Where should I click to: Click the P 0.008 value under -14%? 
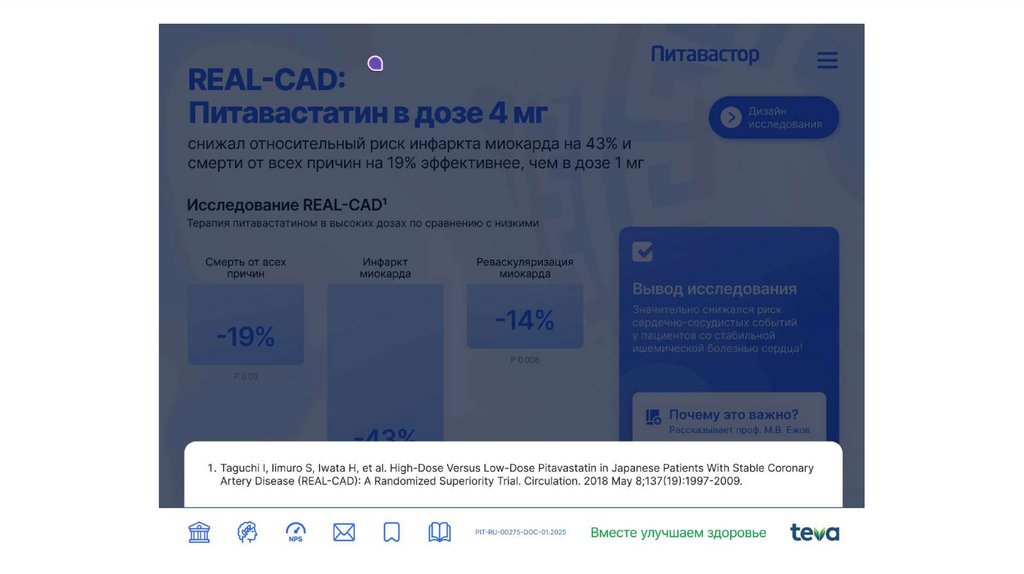pyautogui.click(x=525, y=360)
